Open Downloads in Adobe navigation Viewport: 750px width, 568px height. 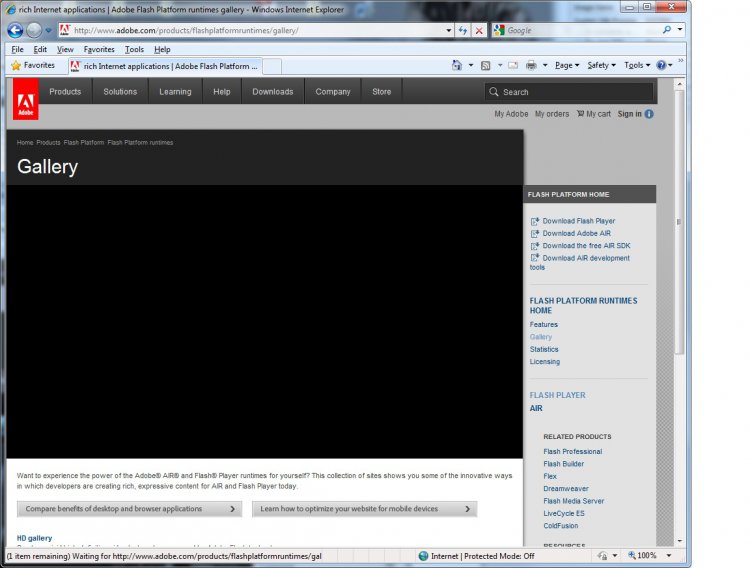click(273, 91)
